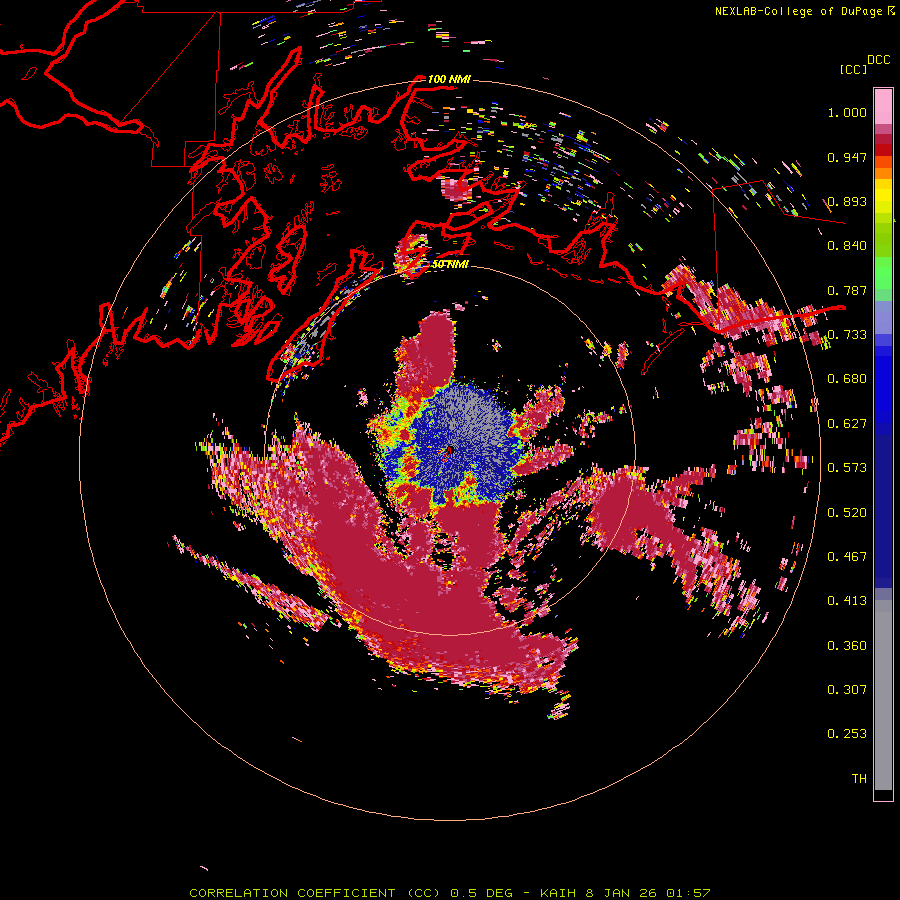The height and width of the screenshot is (900, 900).
Task: Select the 0.573 scale value
Action: click(847, 468)
